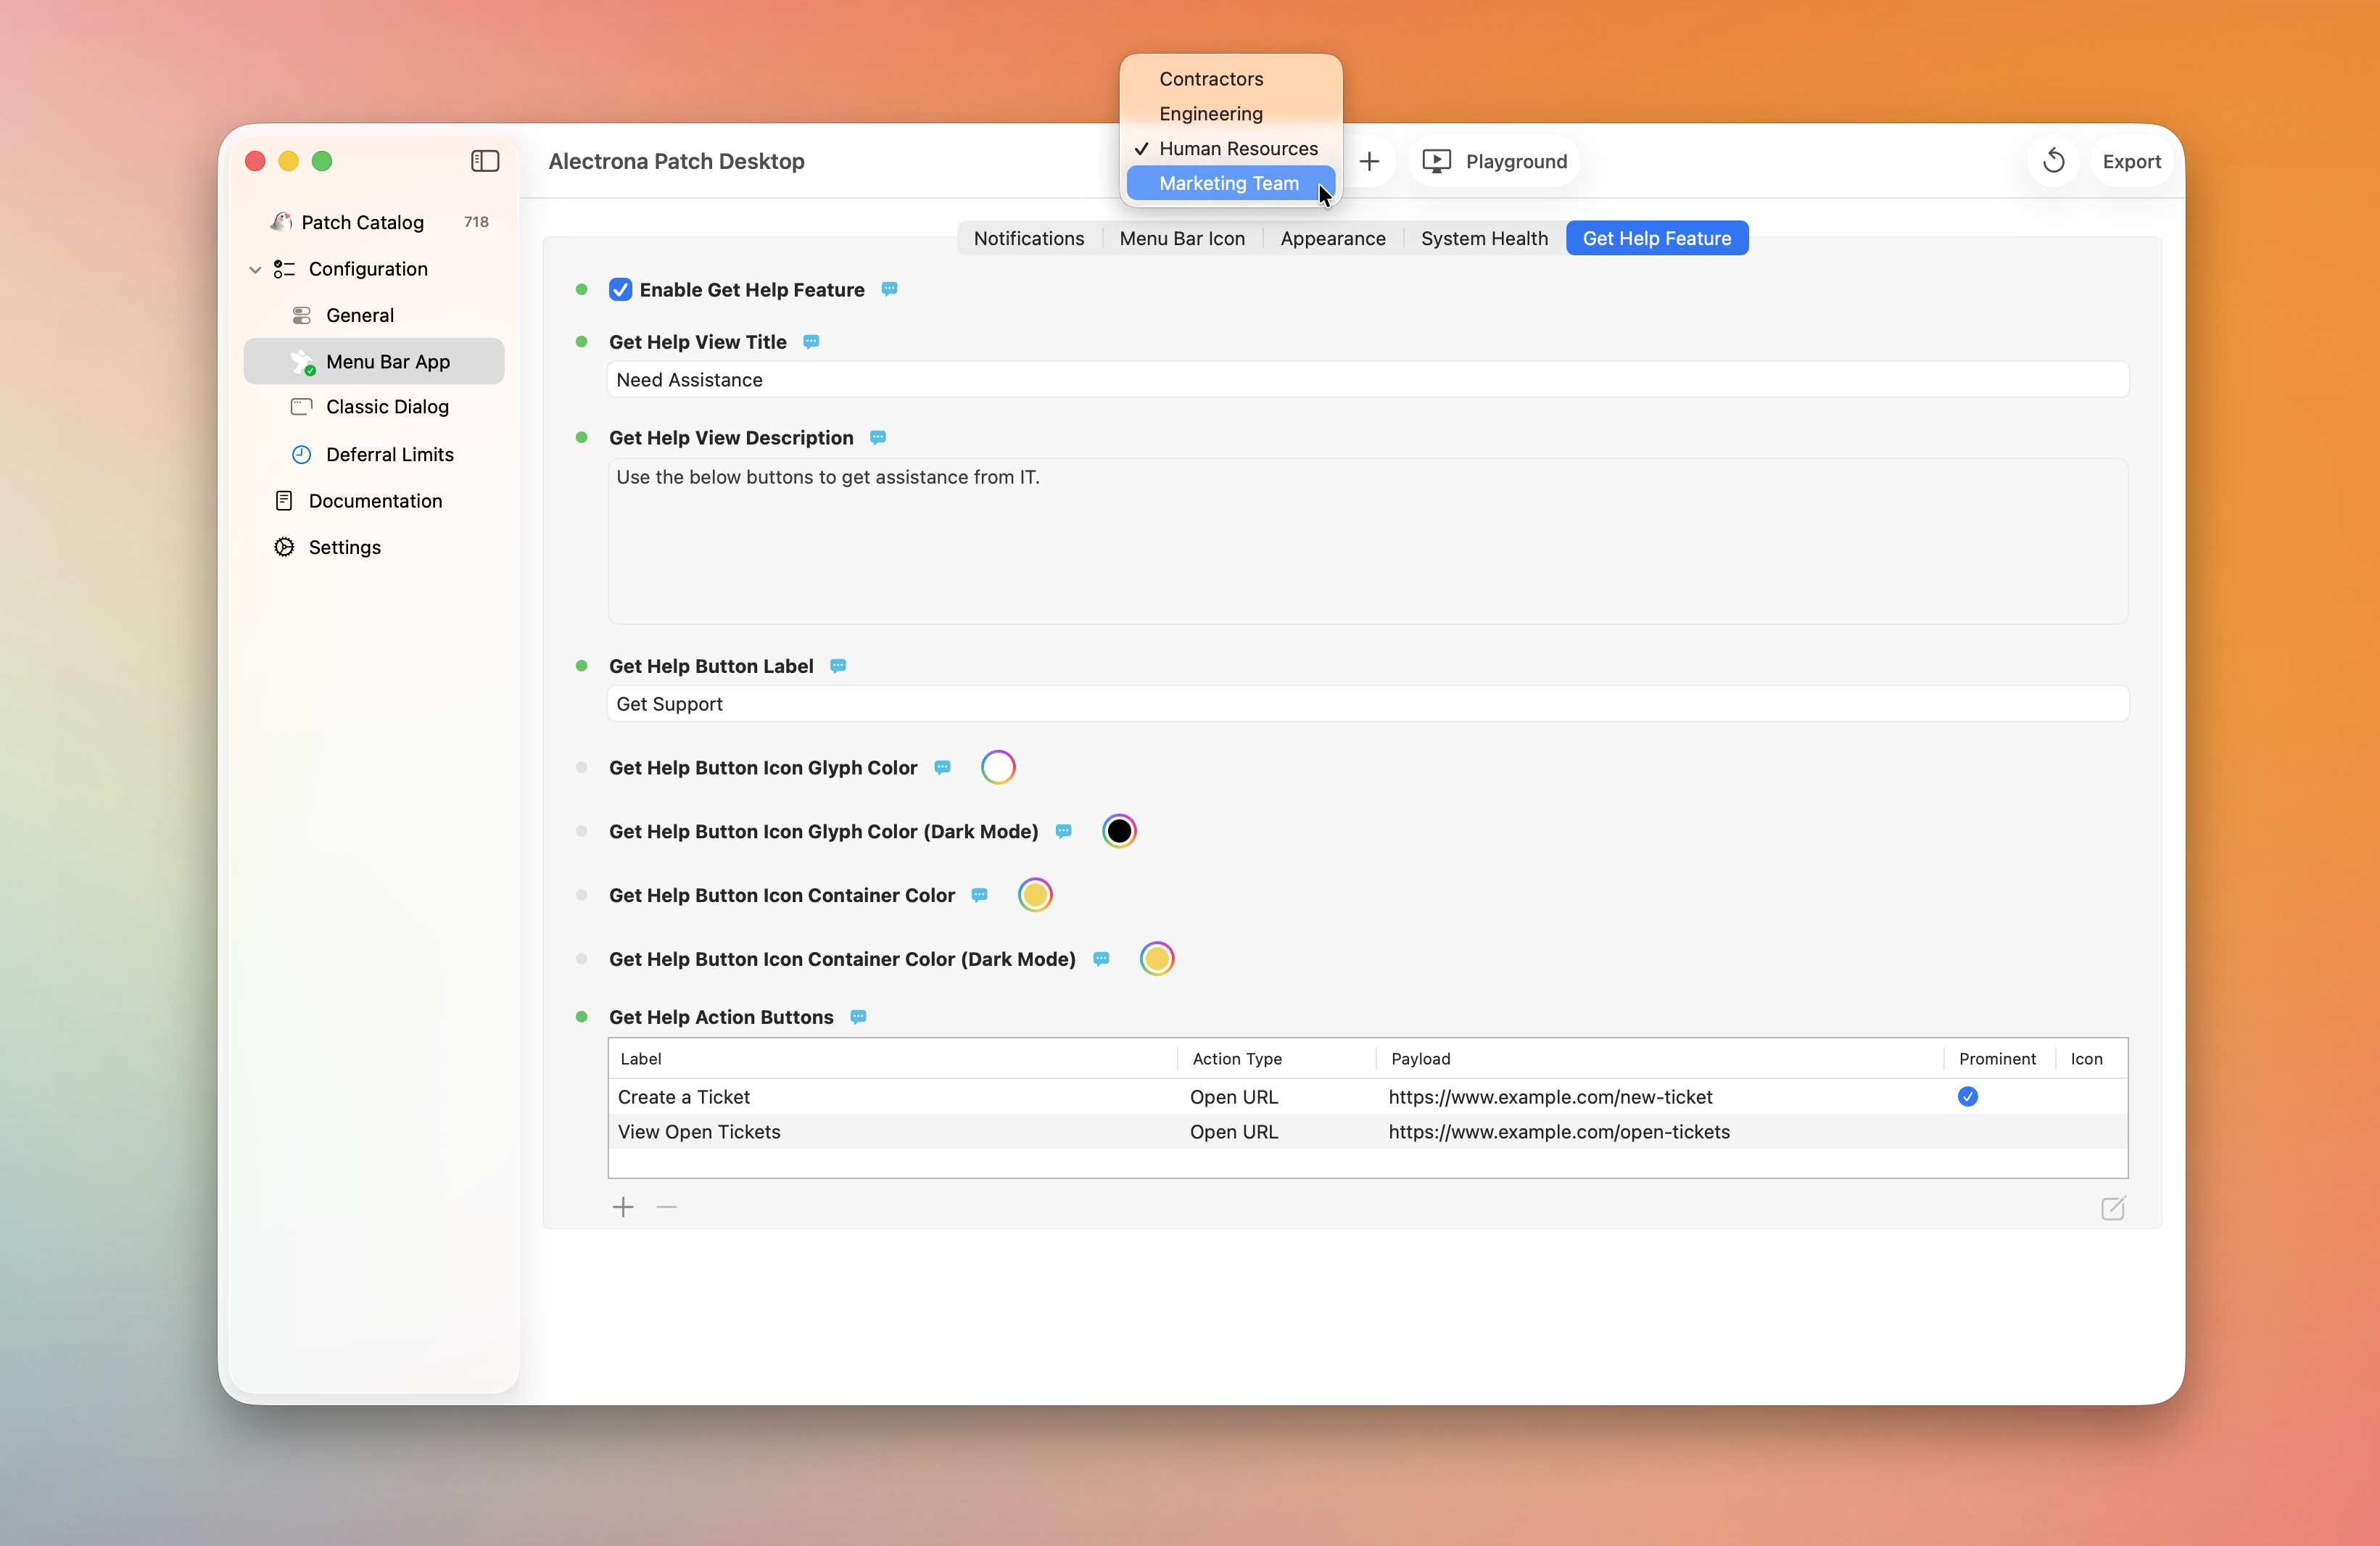Image resolution: width=2380 pixels, height=1546 pixels.
Task: Toggle status dot for Icon Container Color
Action: [x=581, y=895]
